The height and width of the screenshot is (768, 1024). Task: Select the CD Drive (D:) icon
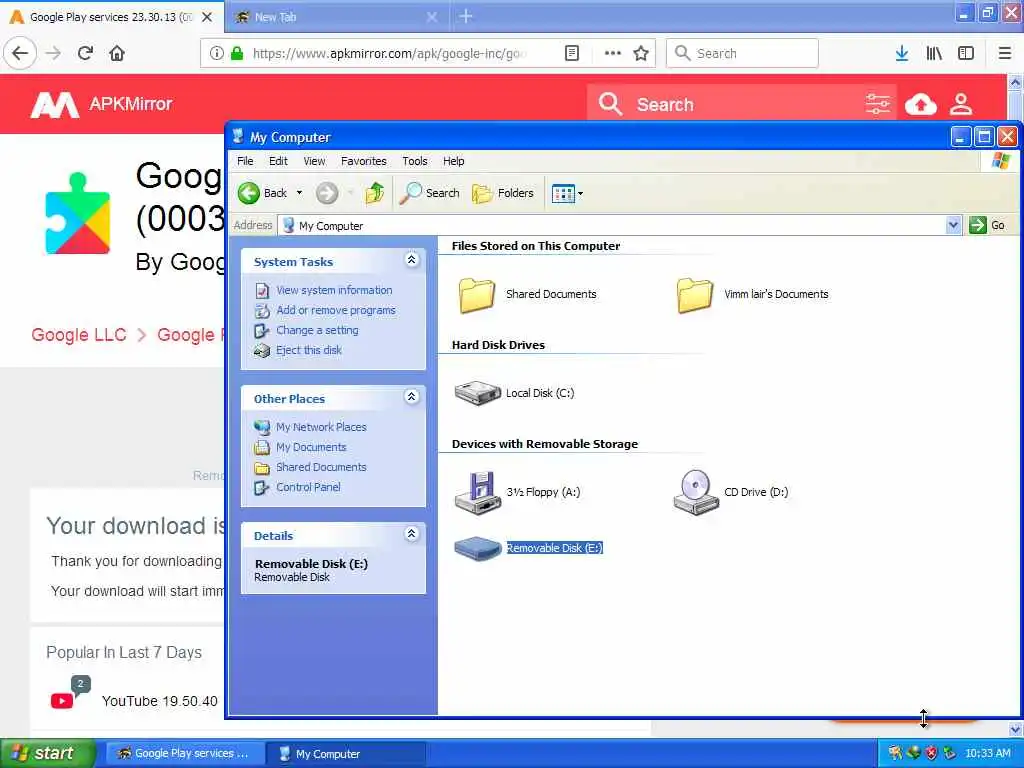696,492
